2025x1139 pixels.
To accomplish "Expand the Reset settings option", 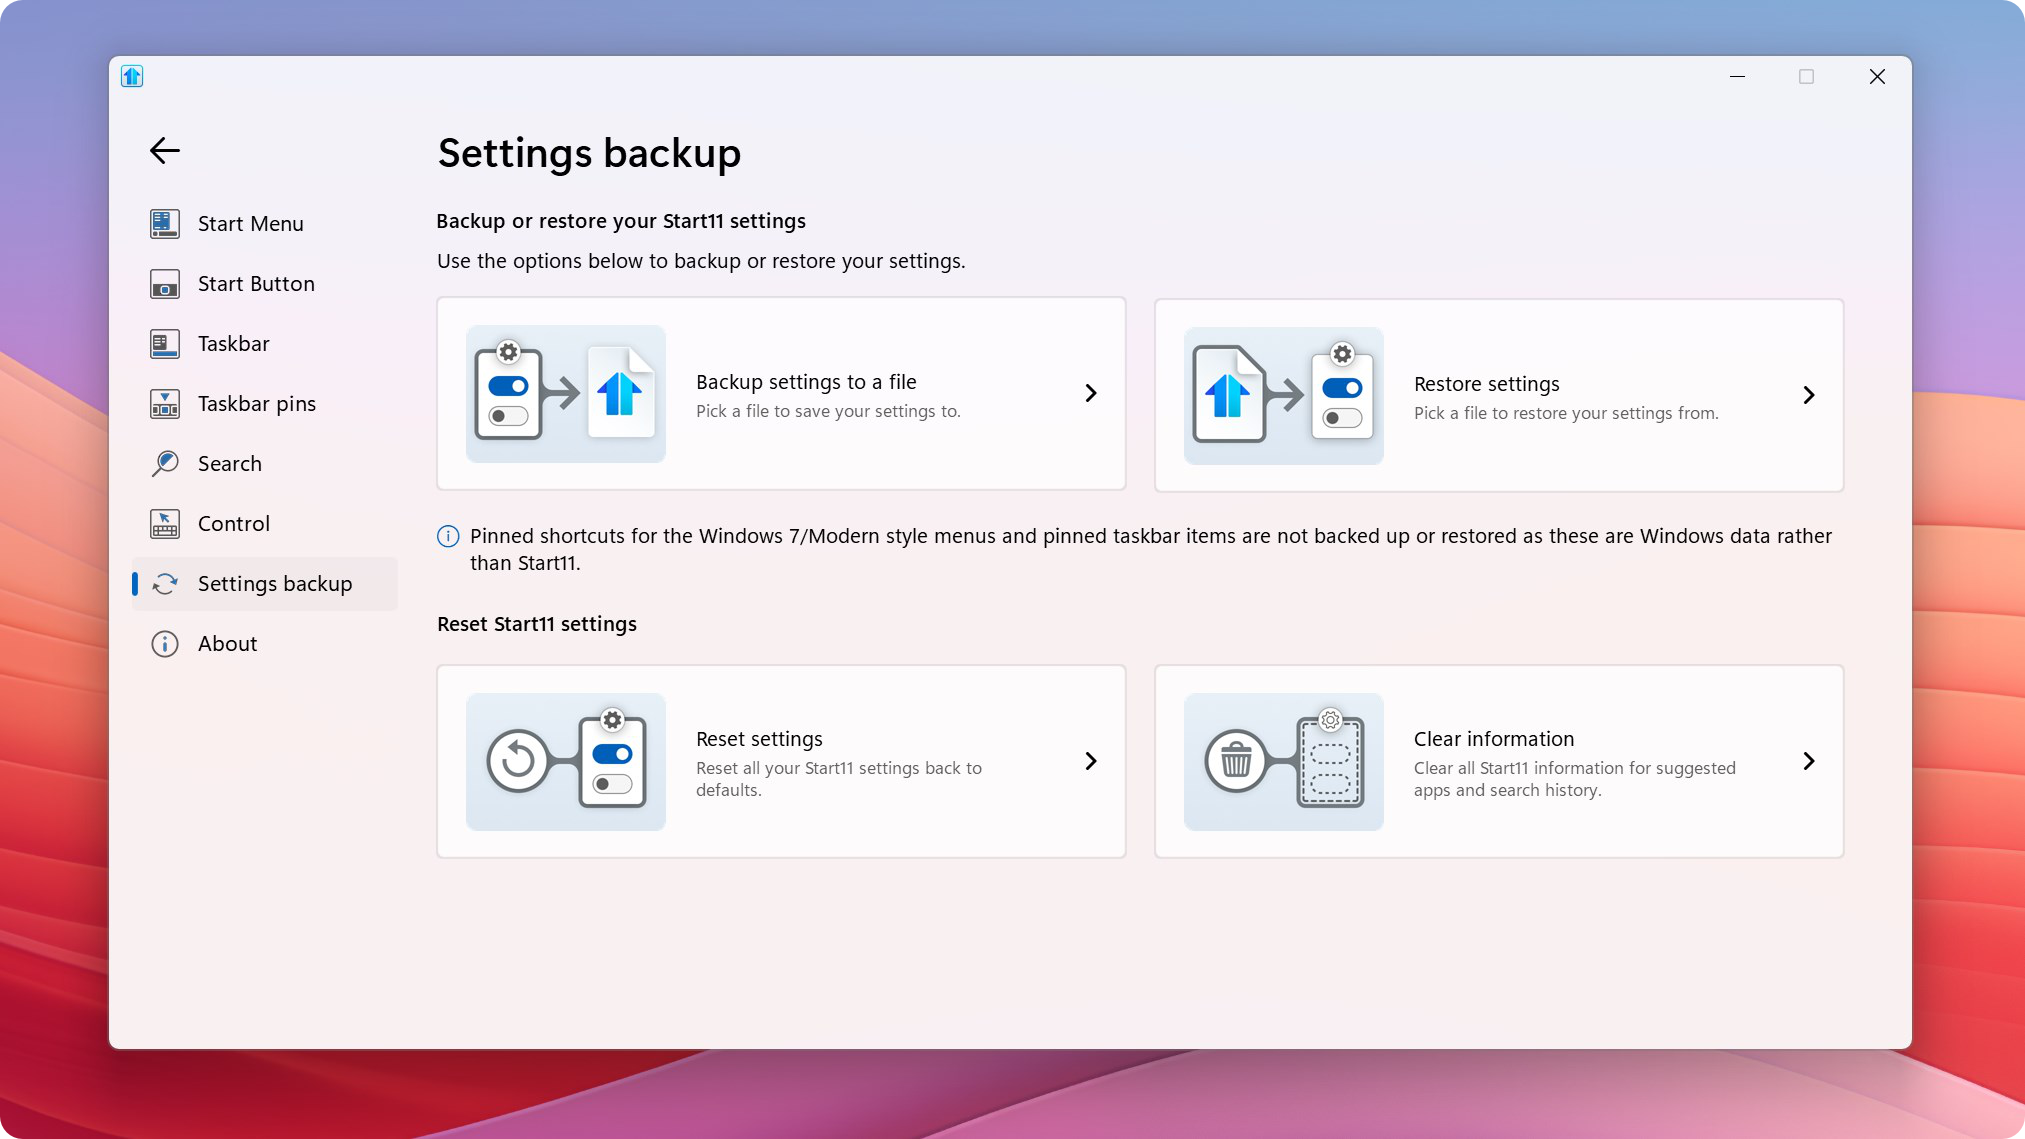I will click(1090, 761).
